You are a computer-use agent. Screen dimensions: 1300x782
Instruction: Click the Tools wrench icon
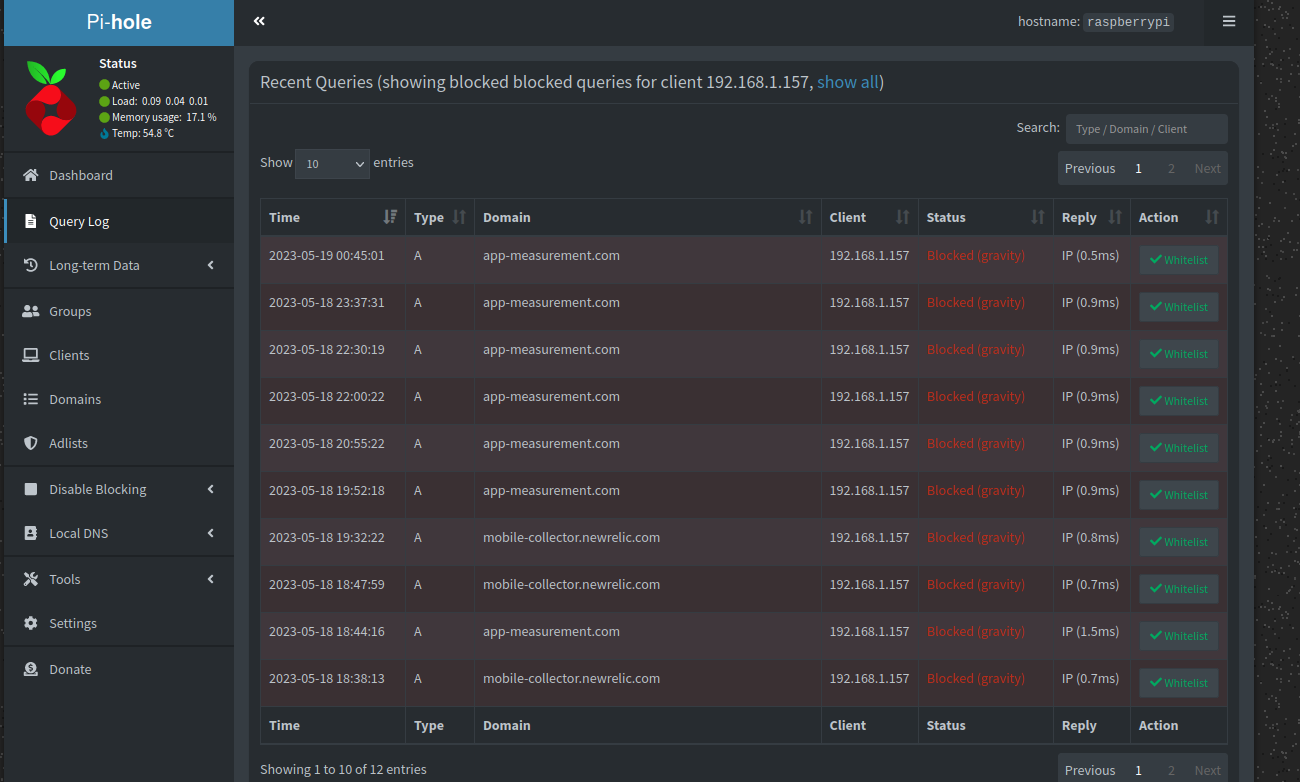[x=30, y=579]
